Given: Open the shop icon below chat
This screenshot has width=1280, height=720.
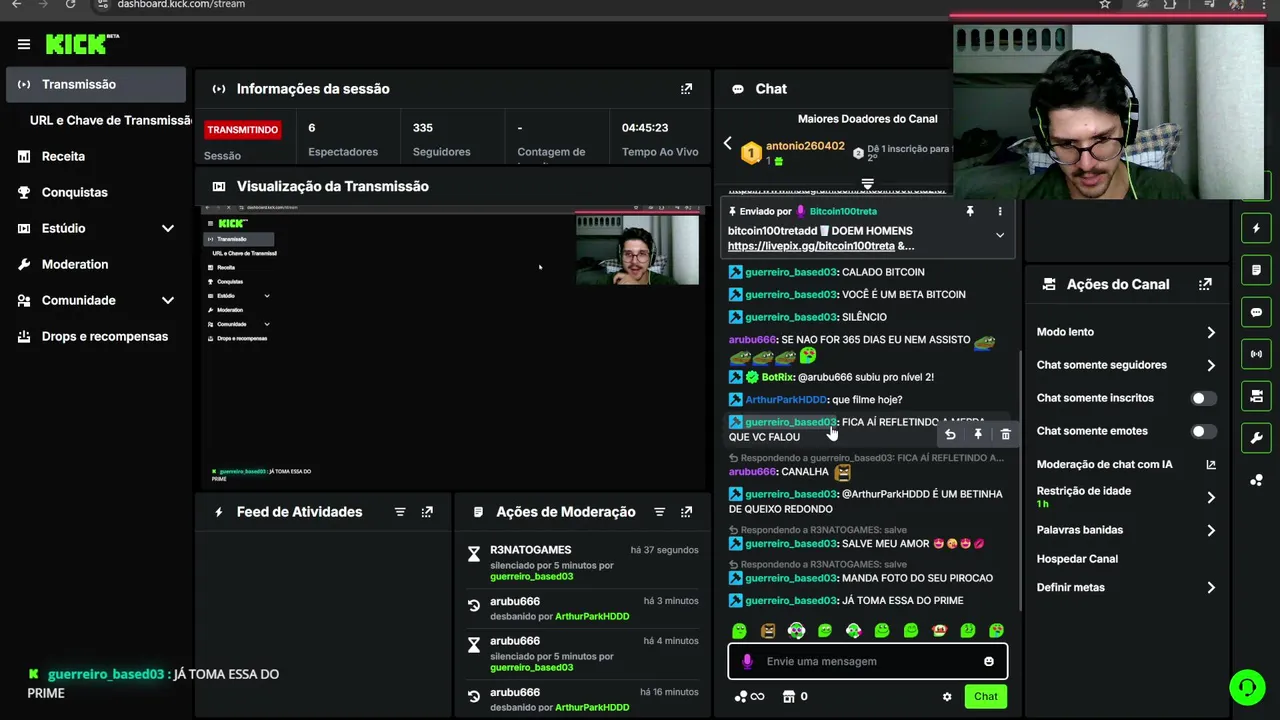Looking at the screenshot, I should 788,697.
